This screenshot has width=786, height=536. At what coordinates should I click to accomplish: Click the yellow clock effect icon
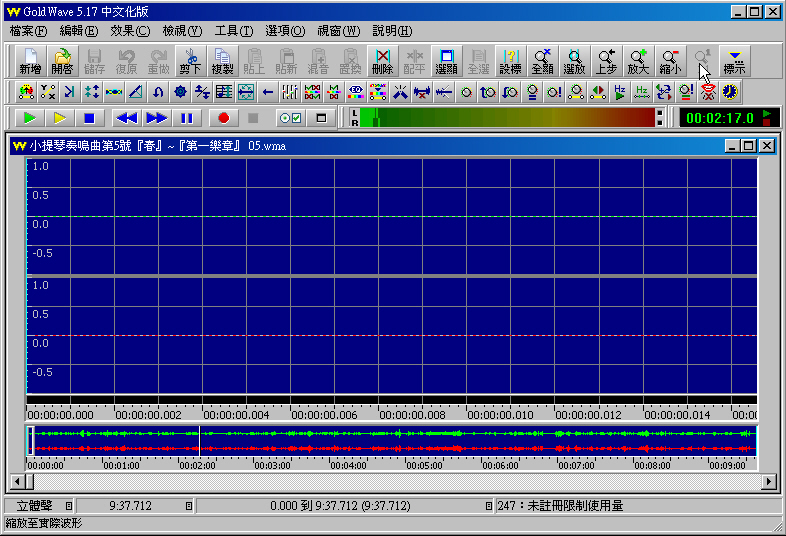click(x=730, y=92)
